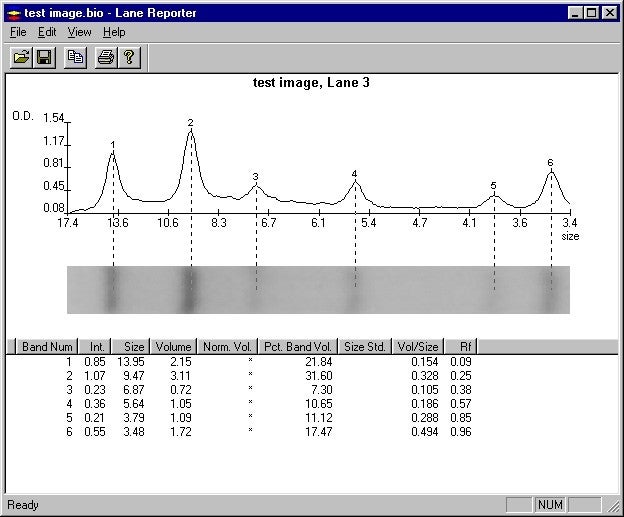Viewport: 624px width, 517px height.
Task: Click the application icon in title bar
Action: (13, 13)
